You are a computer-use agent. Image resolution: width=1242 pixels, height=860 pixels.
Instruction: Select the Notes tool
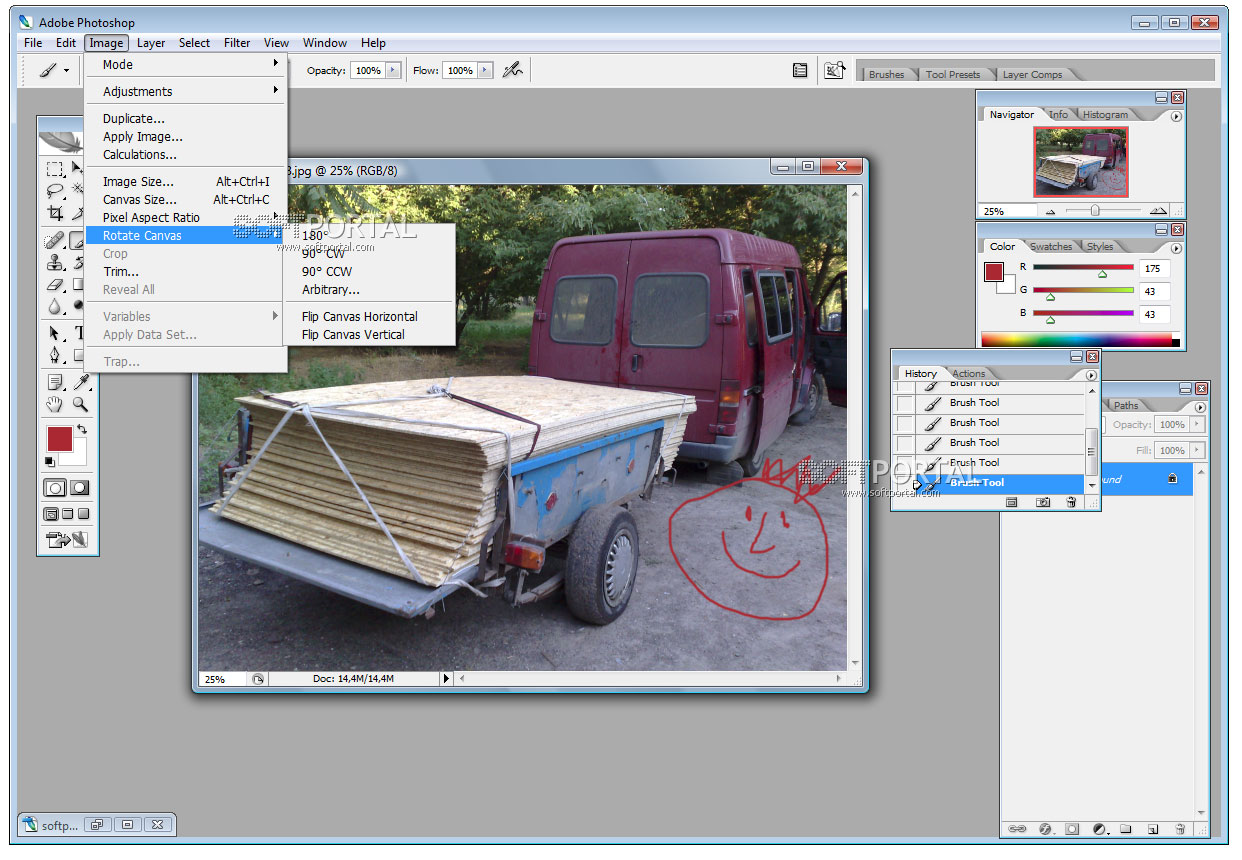tap(56, 382)
